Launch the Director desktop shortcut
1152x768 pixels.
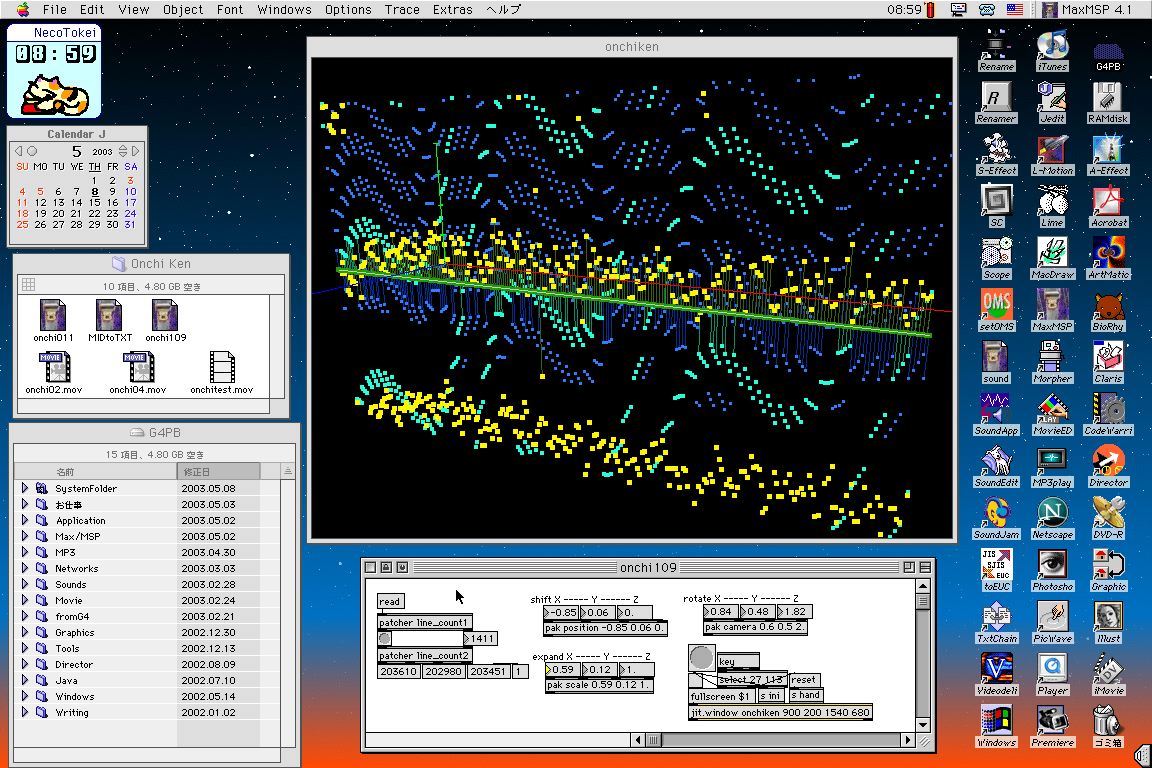pyautogui.click(x=1108, y=461)
